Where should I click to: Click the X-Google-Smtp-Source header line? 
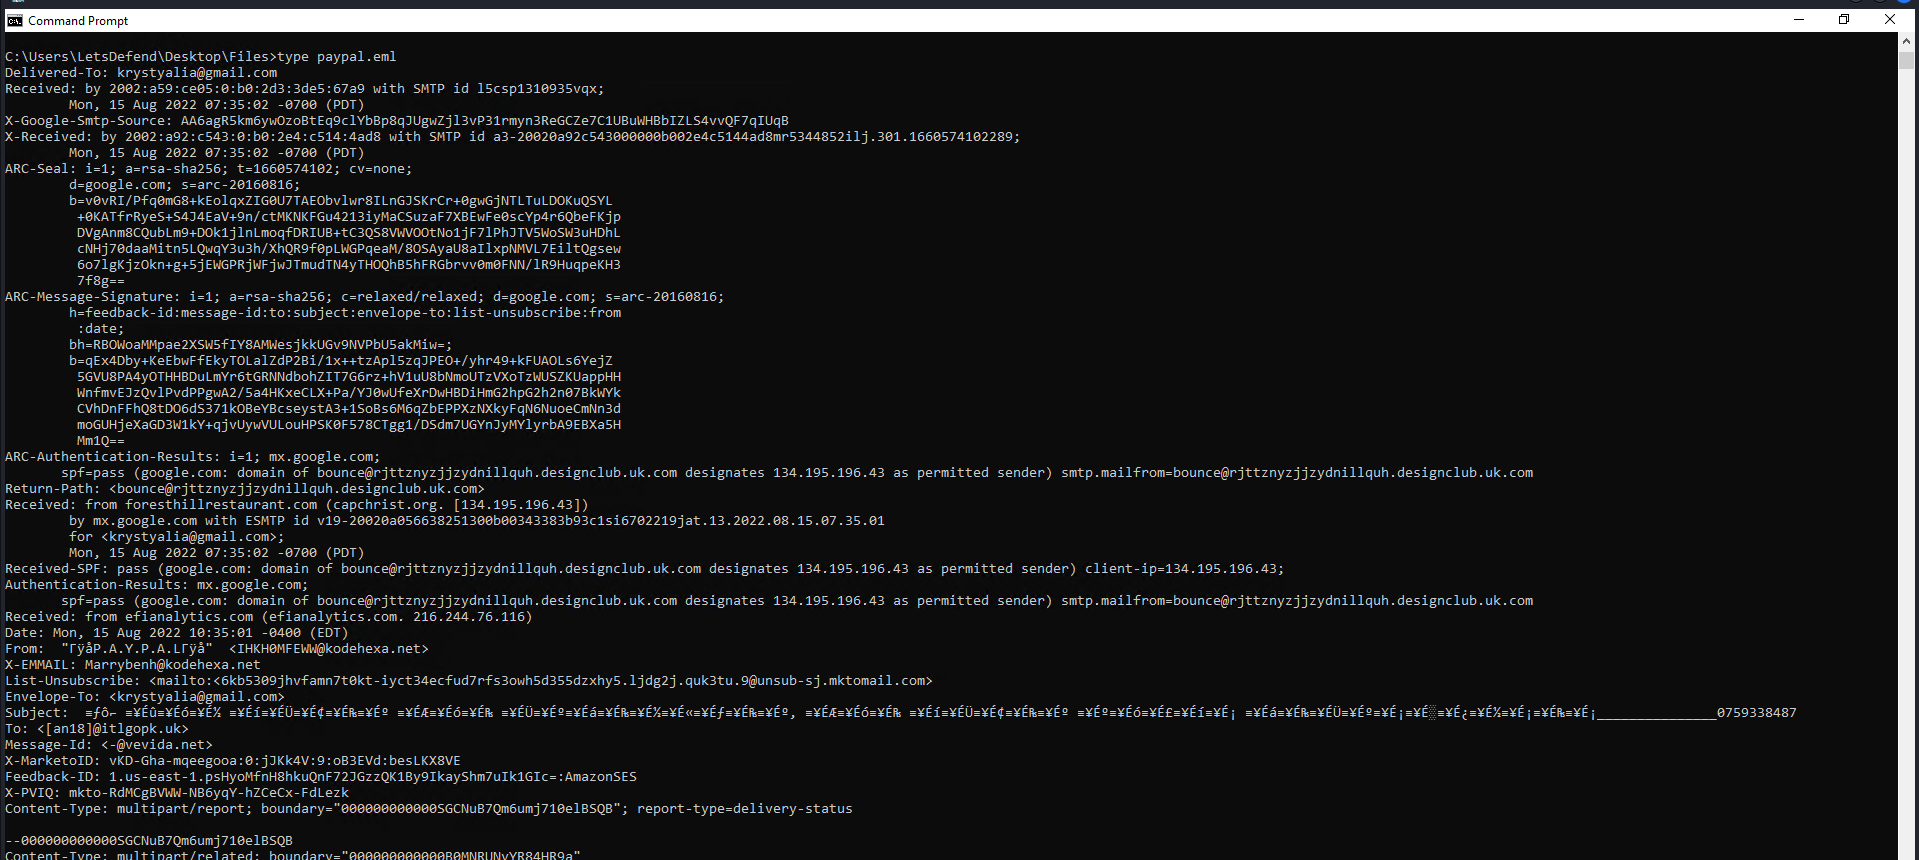click(x=397, y=121)
